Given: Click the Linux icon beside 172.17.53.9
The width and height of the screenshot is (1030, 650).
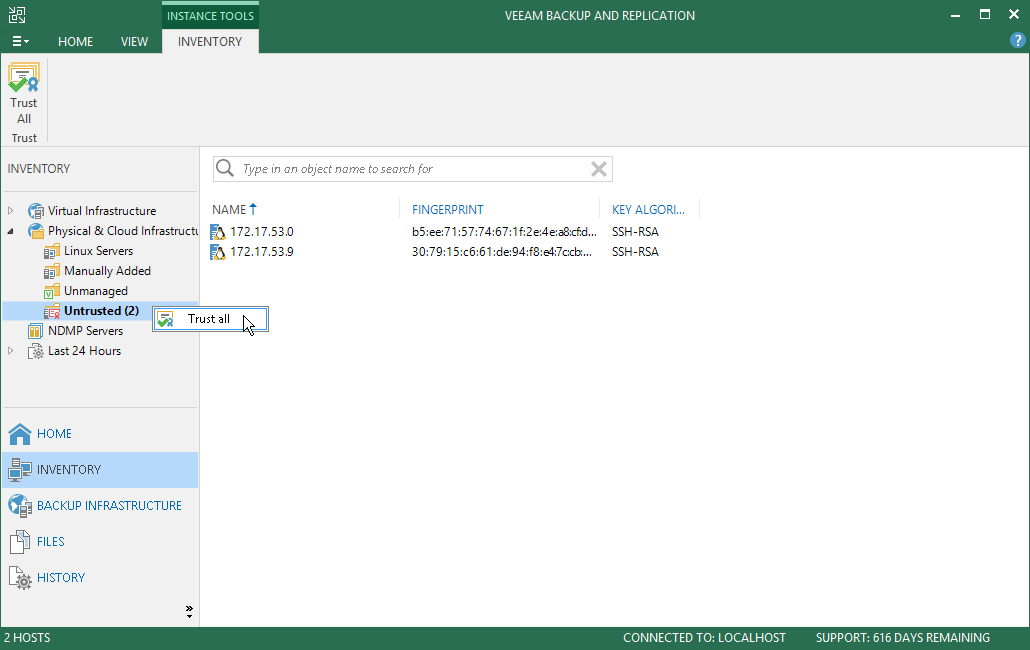Looking at the screenshot, I should pyautogui.click(x=217, y=252).
